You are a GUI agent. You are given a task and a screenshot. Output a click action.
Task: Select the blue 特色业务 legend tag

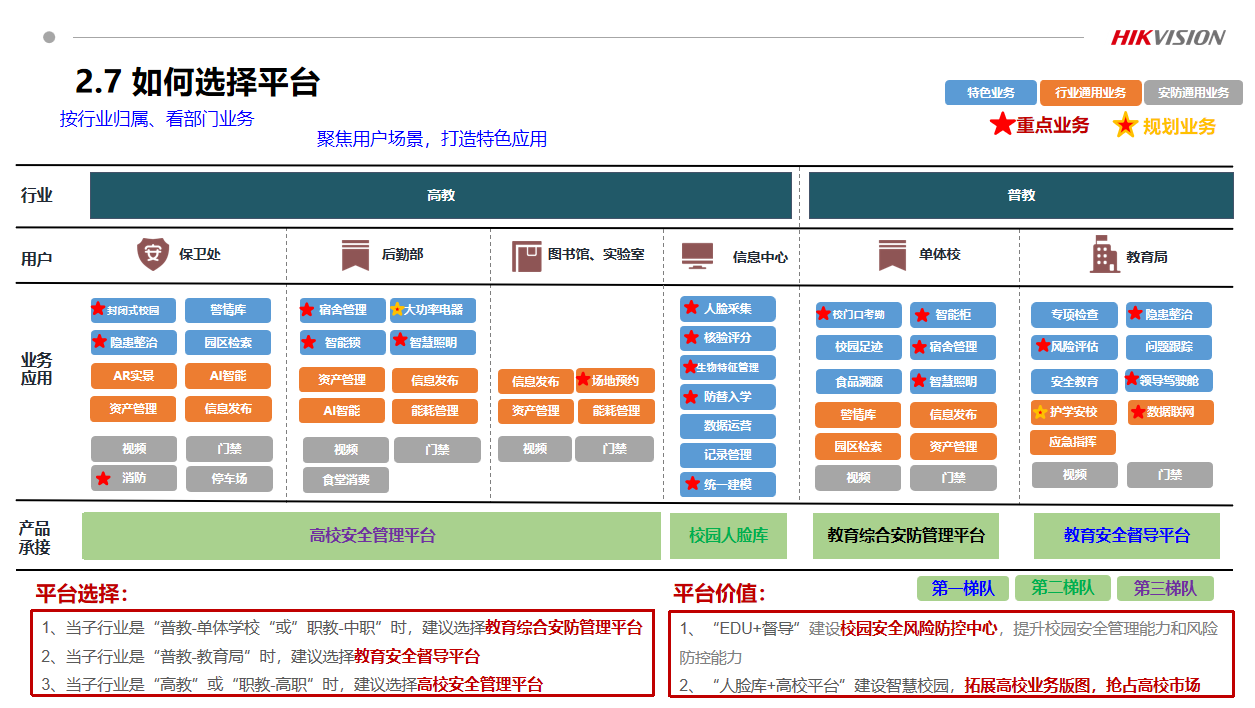point(991,93)
